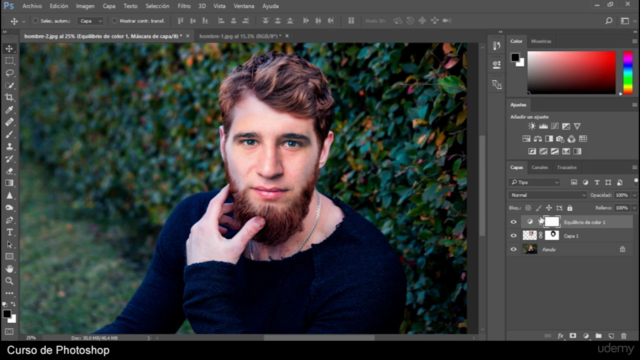This screenshot has width=640, height=360.
Task: Select the Equilibrio de color 1 layer mask thumbnail
Action: coord(552,222)
